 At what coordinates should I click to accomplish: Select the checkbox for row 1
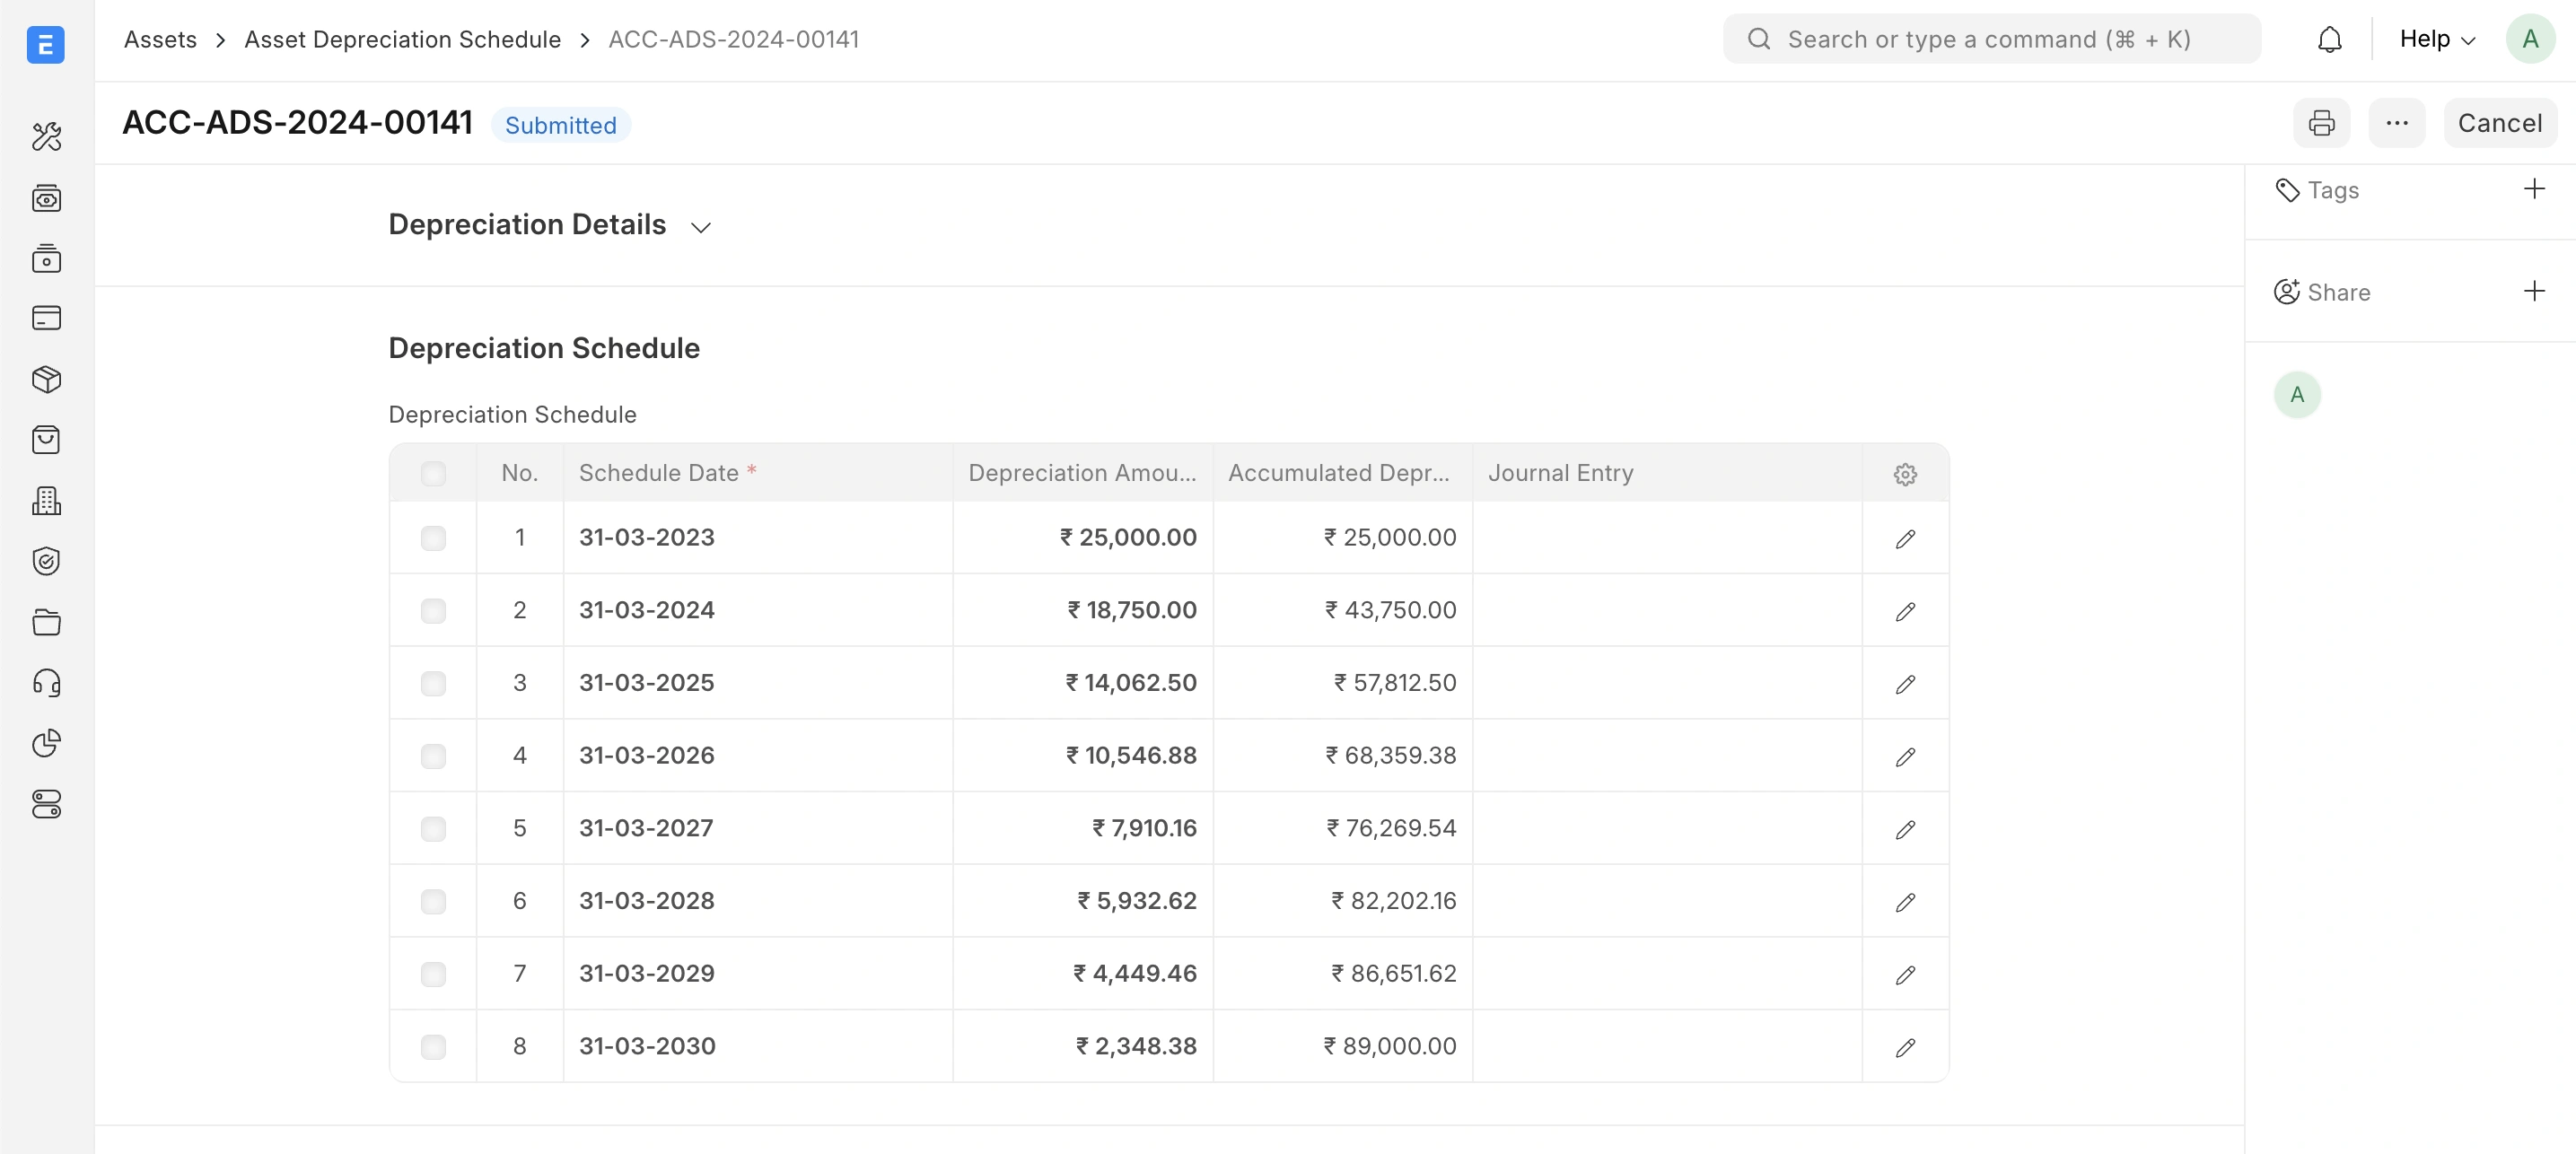click(x=433, y=538)
